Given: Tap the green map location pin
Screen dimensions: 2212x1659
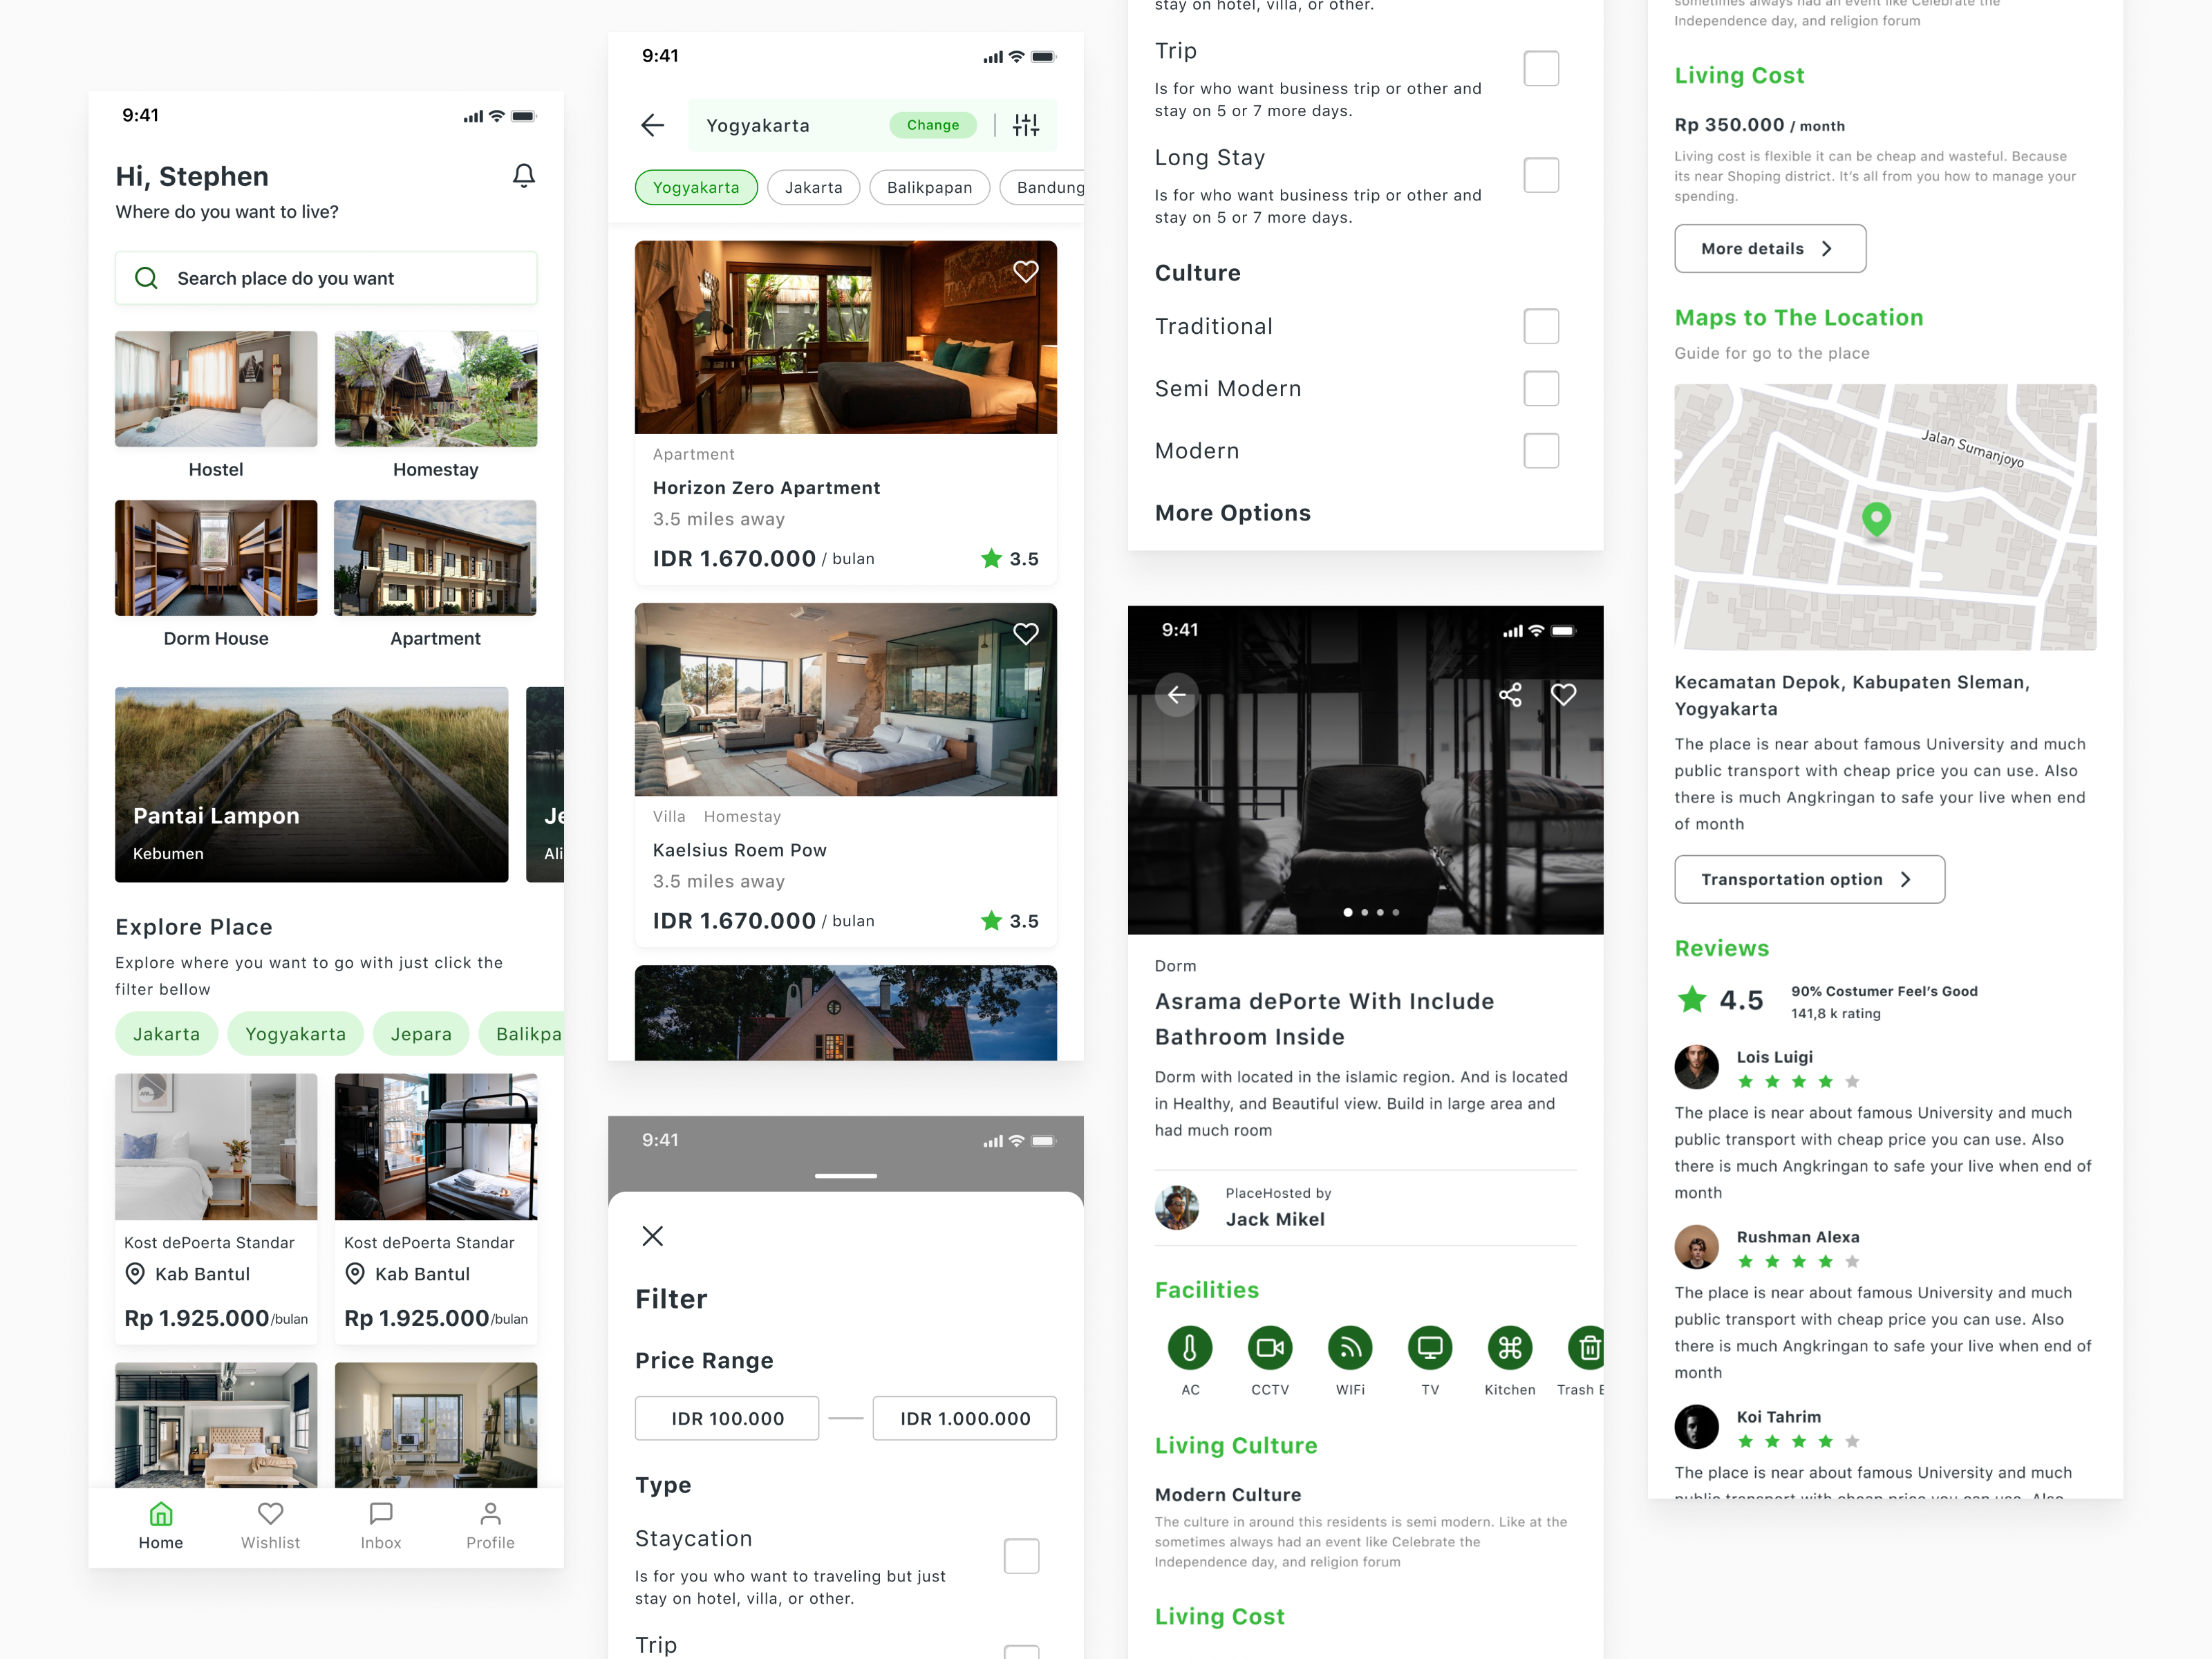Looking at the screenshot, I should 1876,518.
